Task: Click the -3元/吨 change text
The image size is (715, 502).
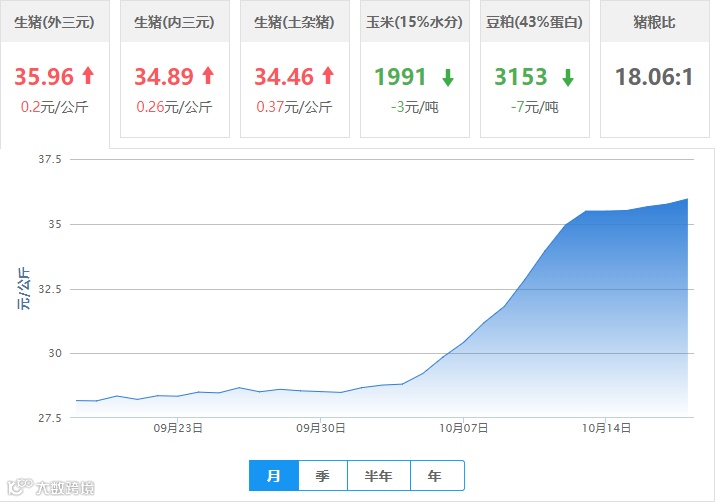Action: coord(414,107)
